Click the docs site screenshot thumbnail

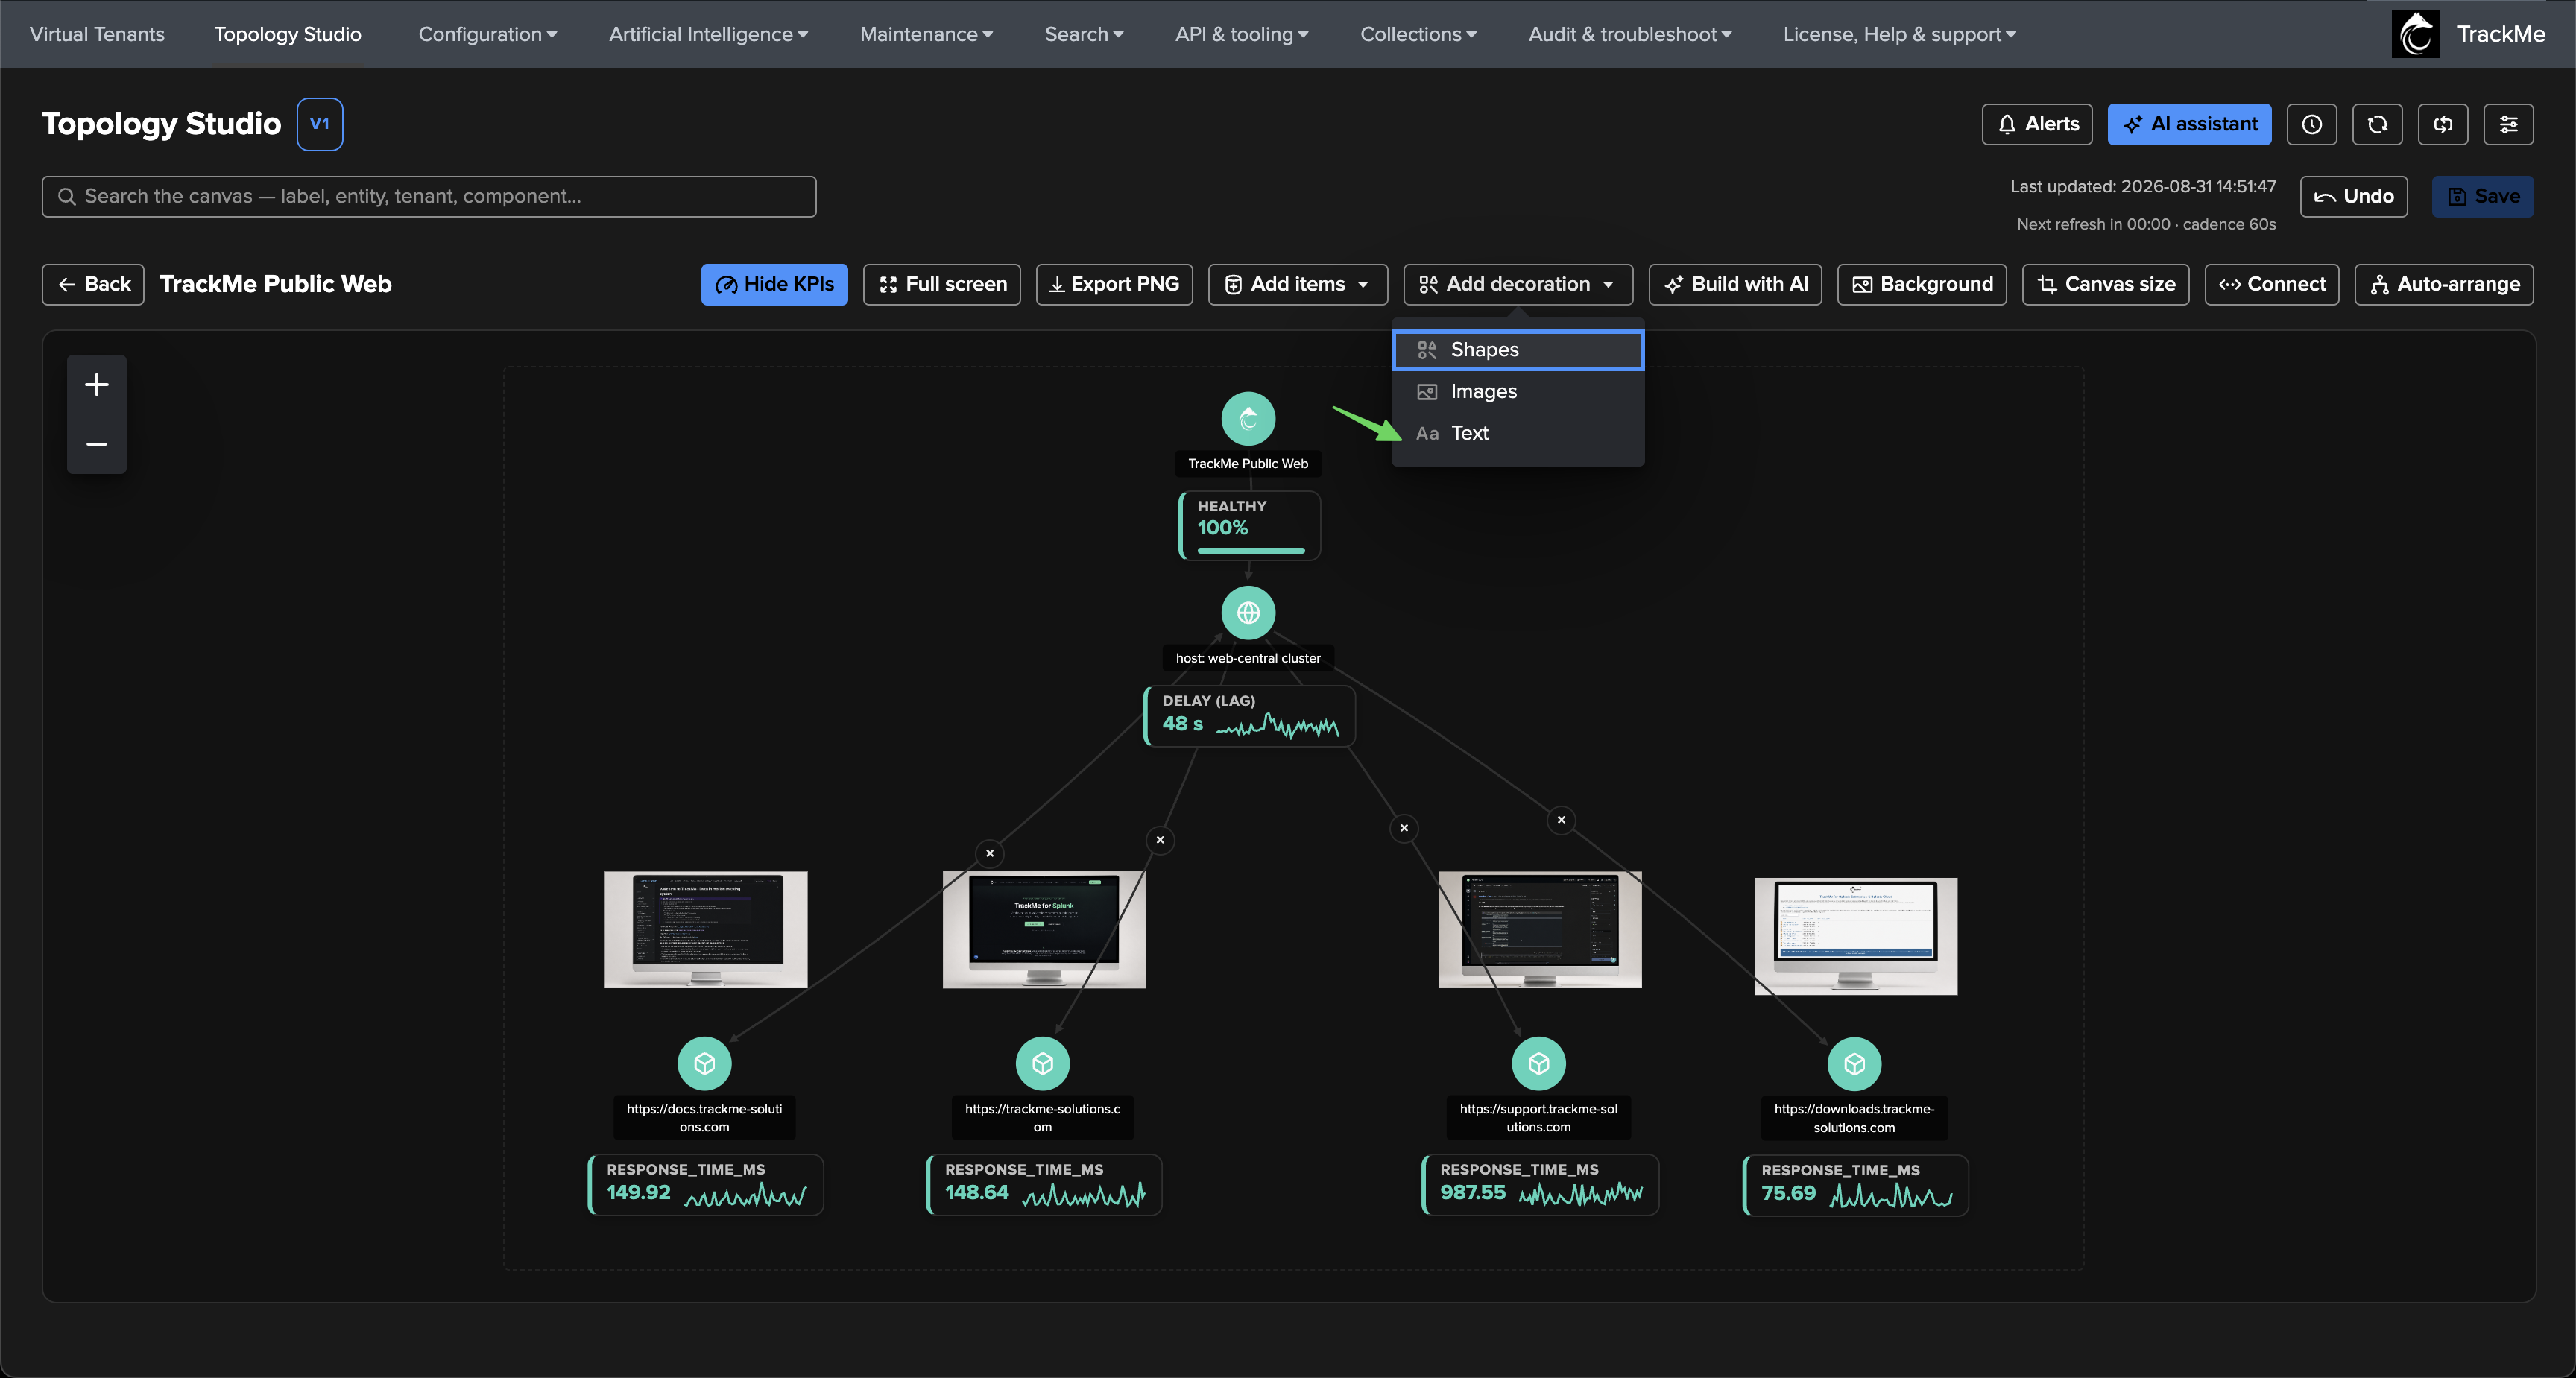[x=706, y=930]
